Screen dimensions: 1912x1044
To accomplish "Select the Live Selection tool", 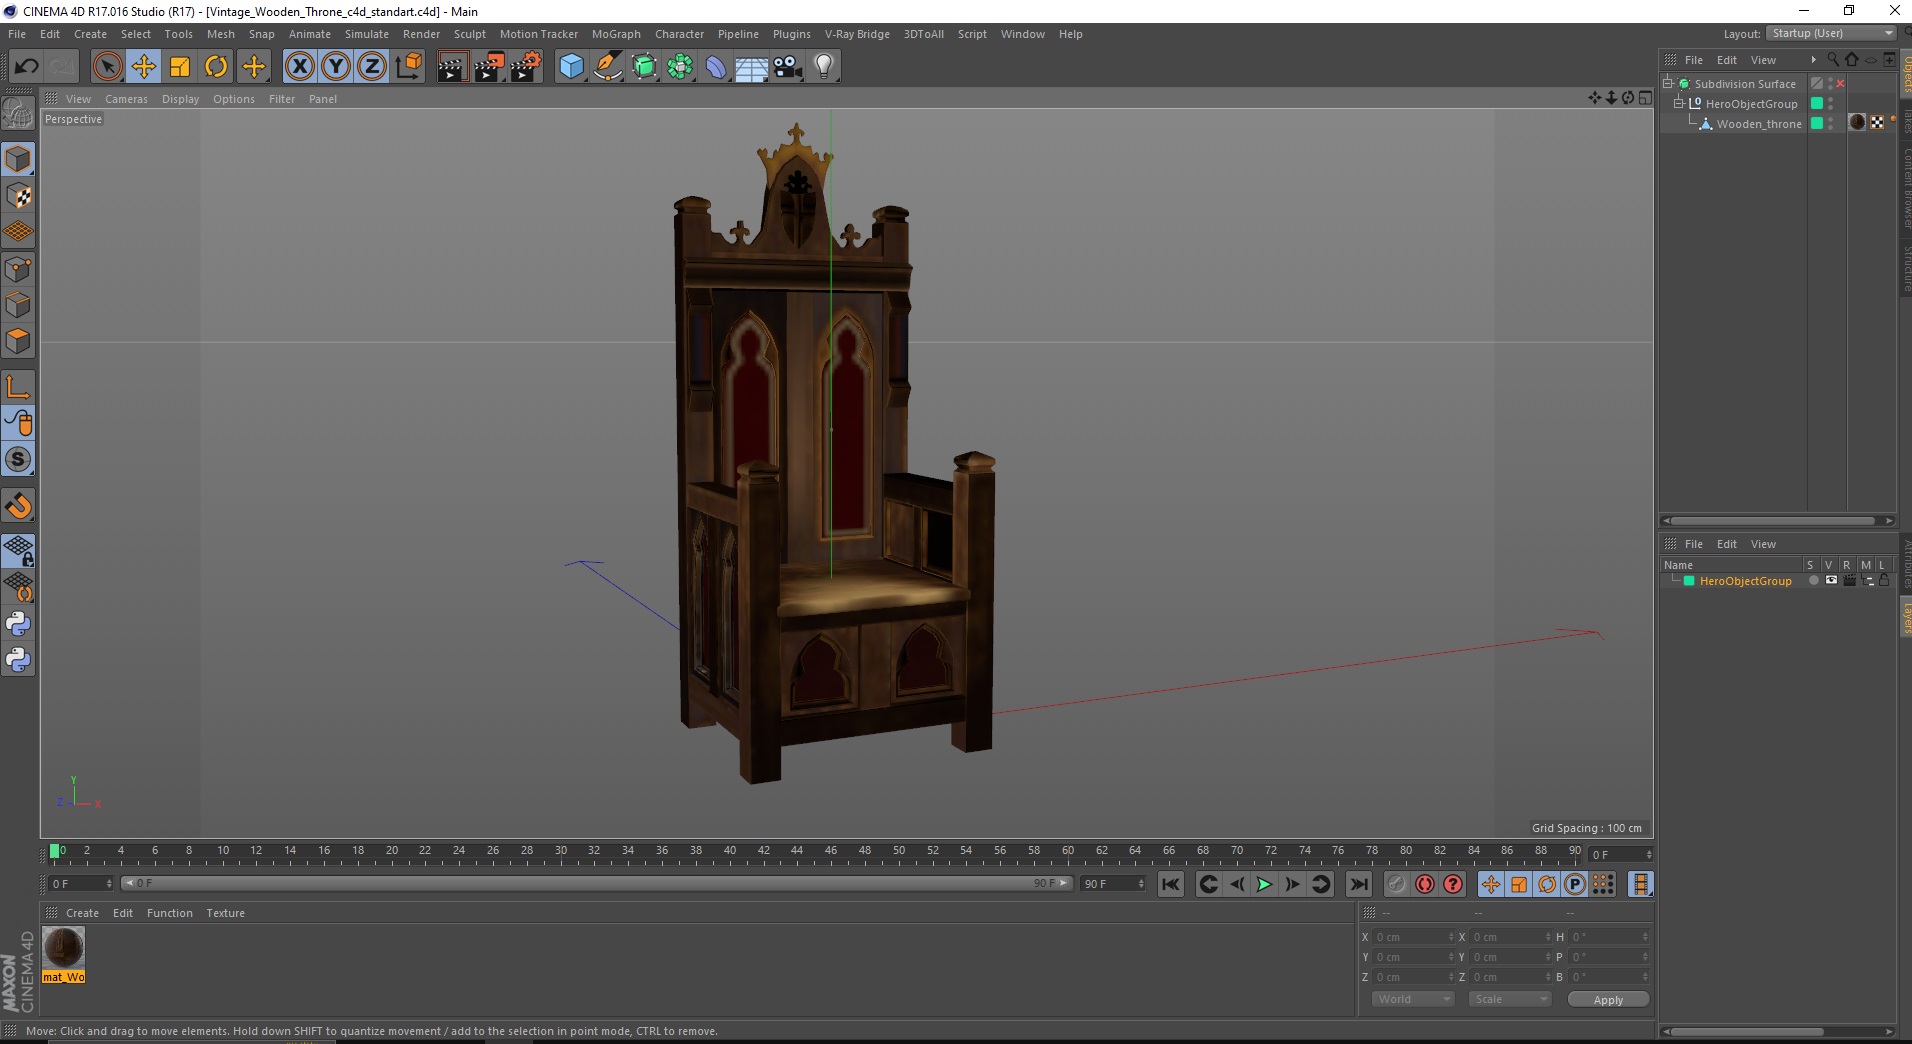I will [x=107, y=67].
